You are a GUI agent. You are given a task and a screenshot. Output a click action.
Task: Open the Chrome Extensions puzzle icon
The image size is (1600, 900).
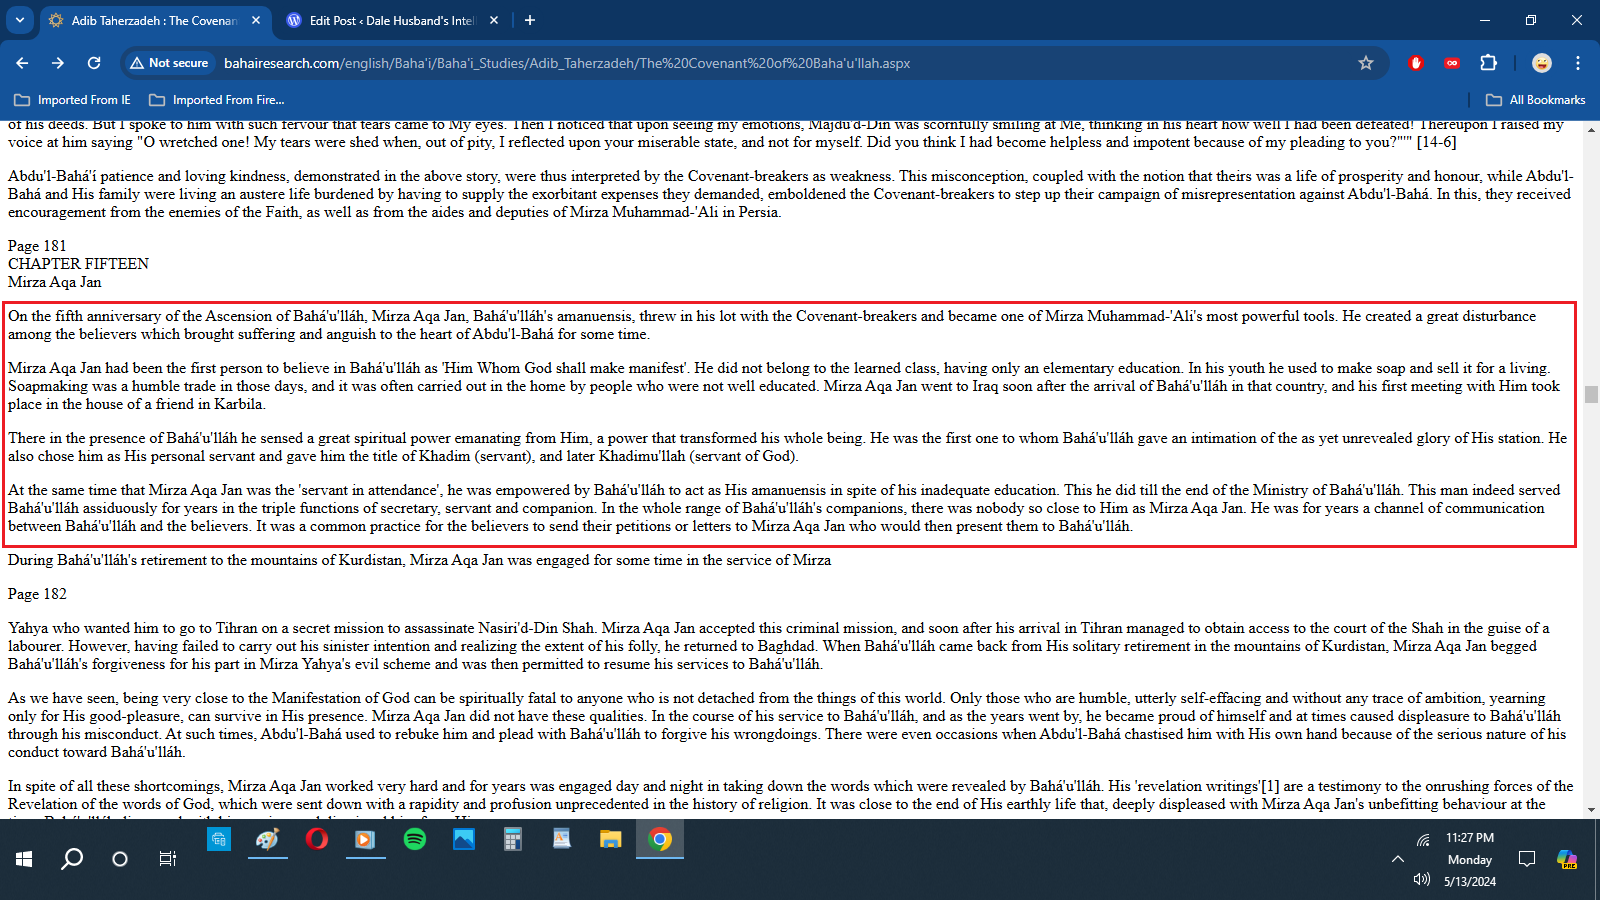tap(1488, 63)
